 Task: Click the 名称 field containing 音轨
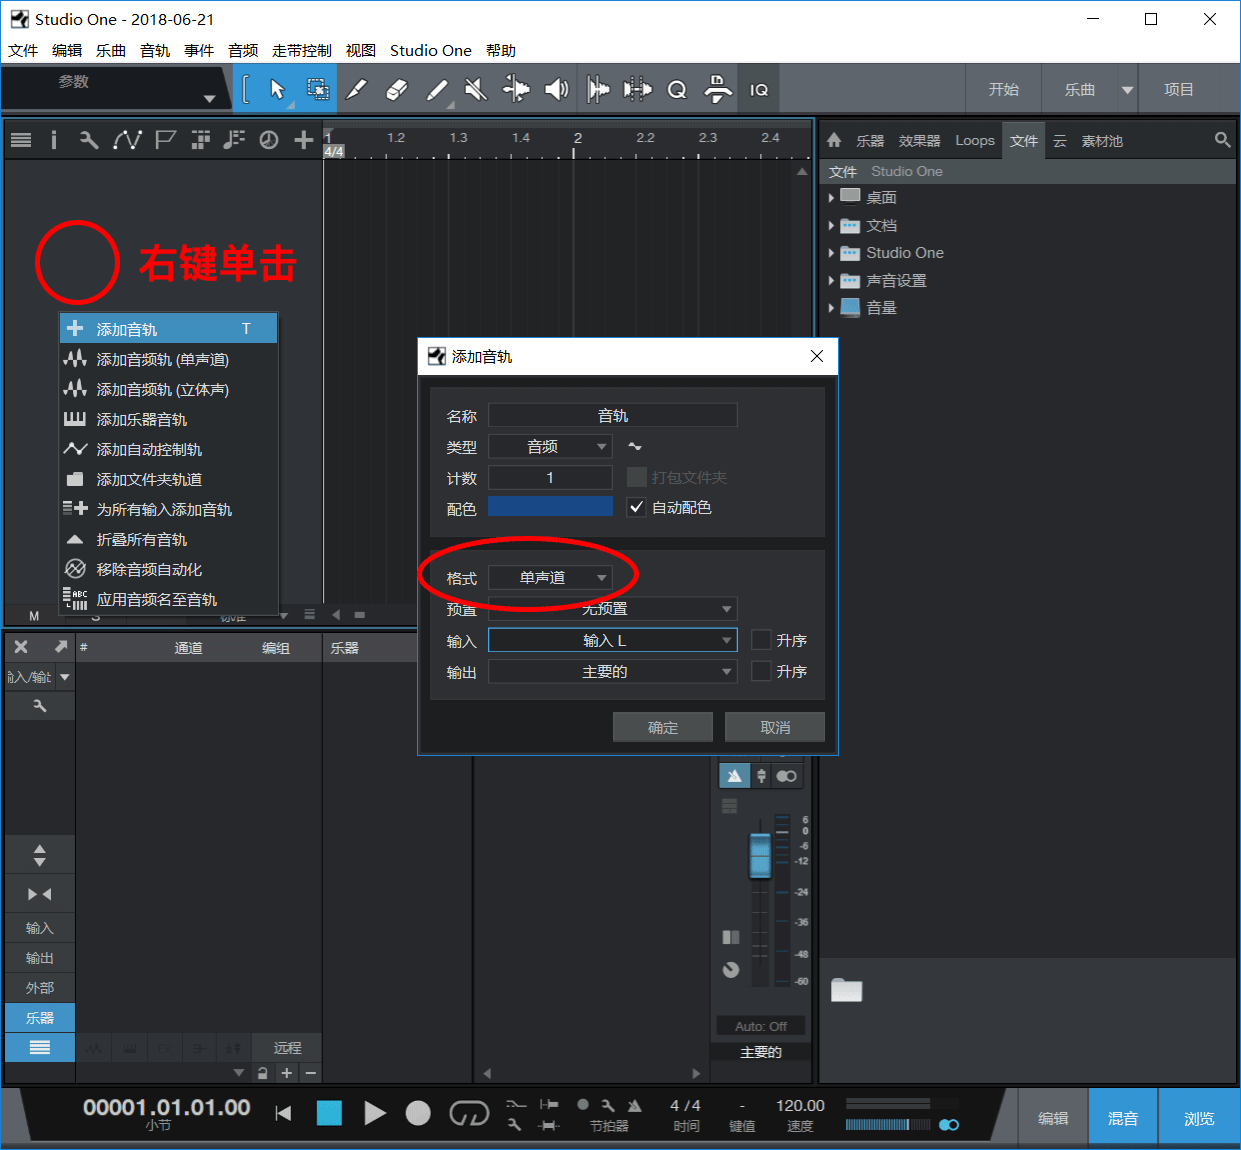pyautogui.click(x=612, y=415)
